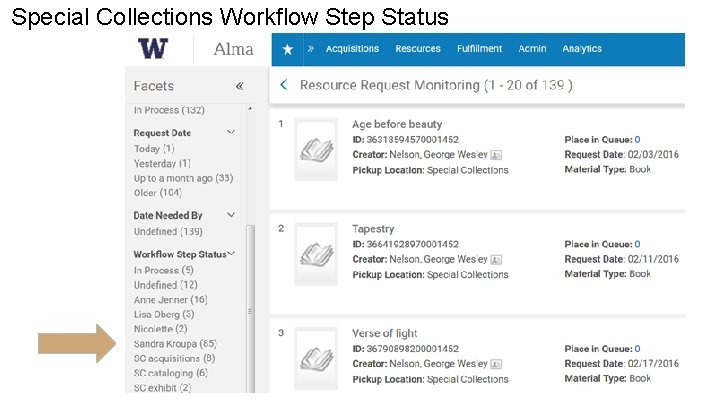The width and height of the screenshot is (720, 405).
Task: Open the Resources menu
Action: click(418, 49)
